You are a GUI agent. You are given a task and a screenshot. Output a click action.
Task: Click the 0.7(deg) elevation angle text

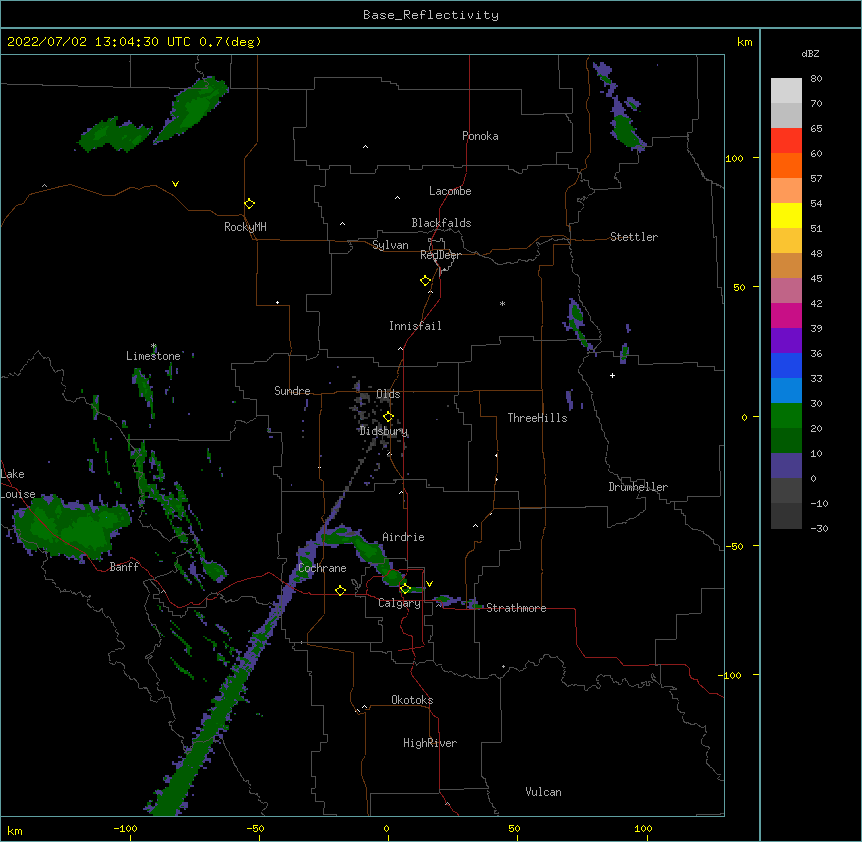click(x=230, y=42)
